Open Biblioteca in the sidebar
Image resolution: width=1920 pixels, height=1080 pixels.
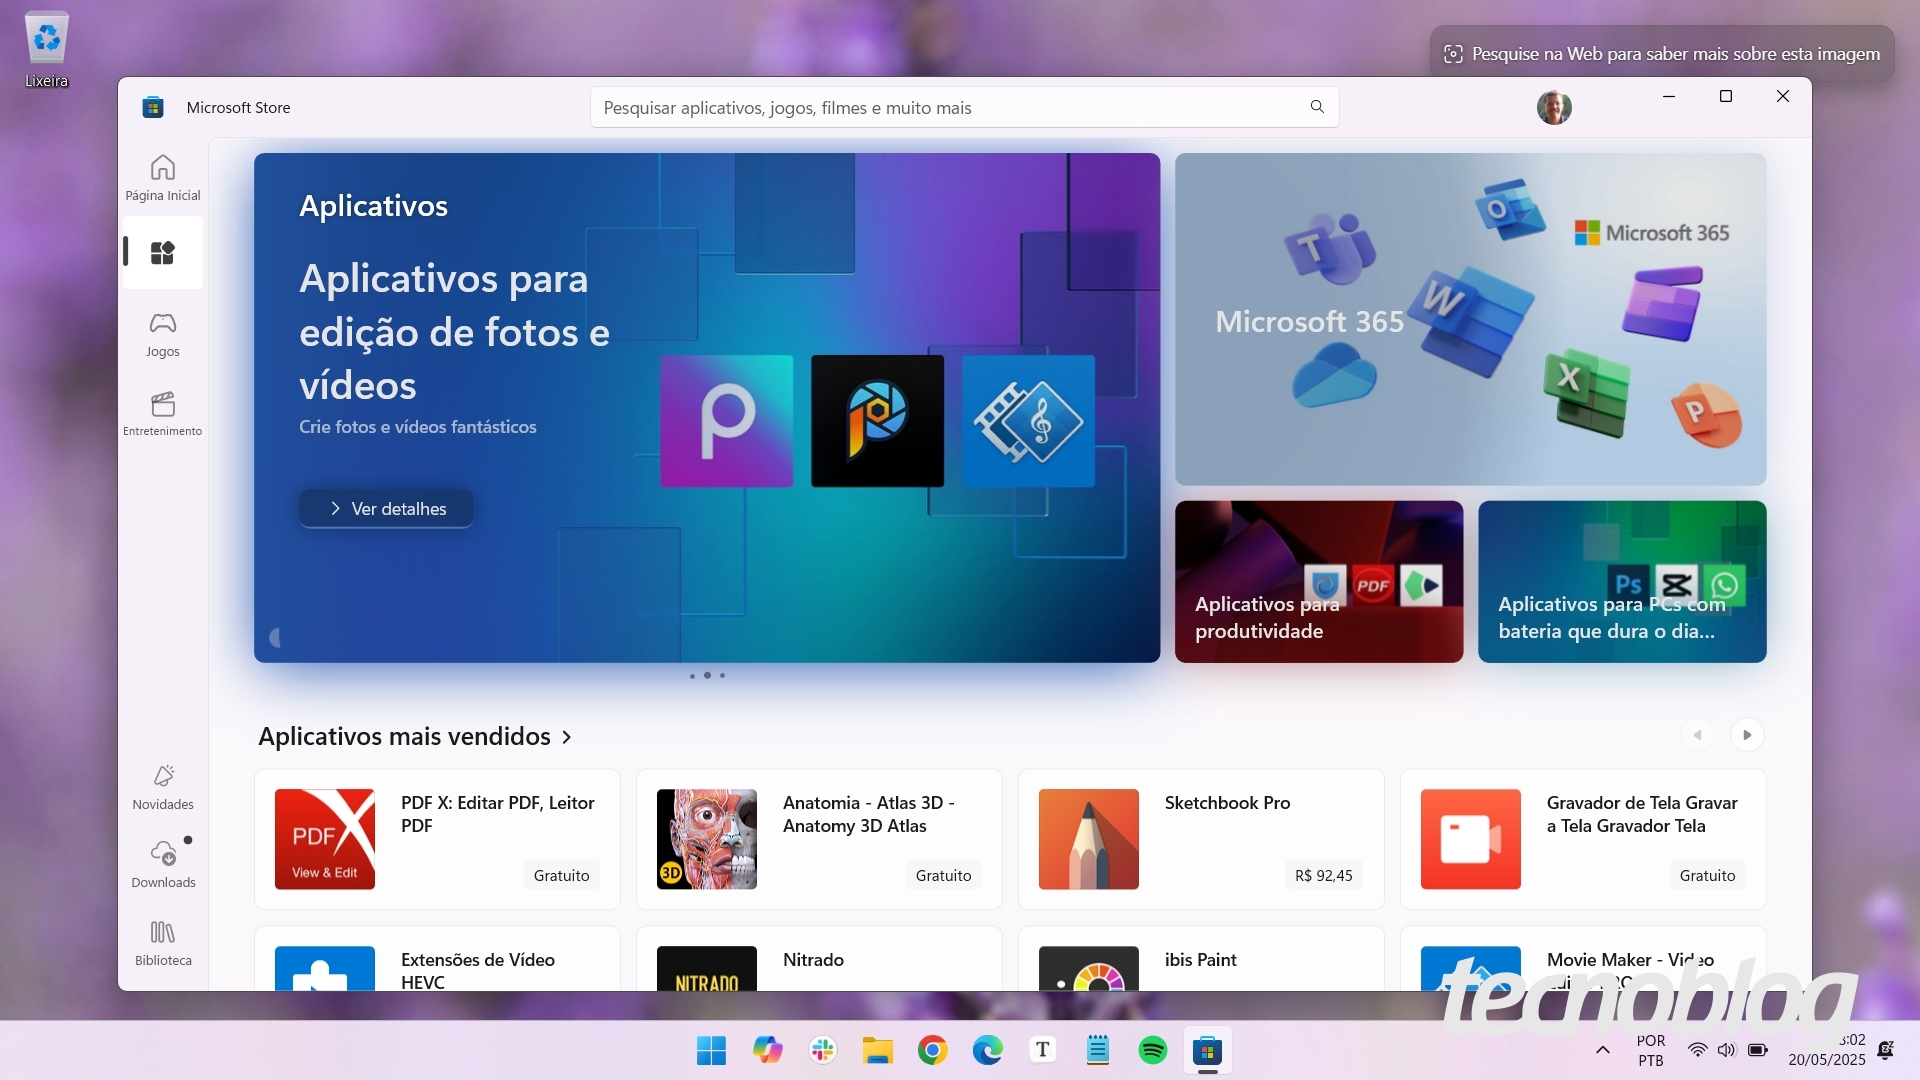coord(163,943)
